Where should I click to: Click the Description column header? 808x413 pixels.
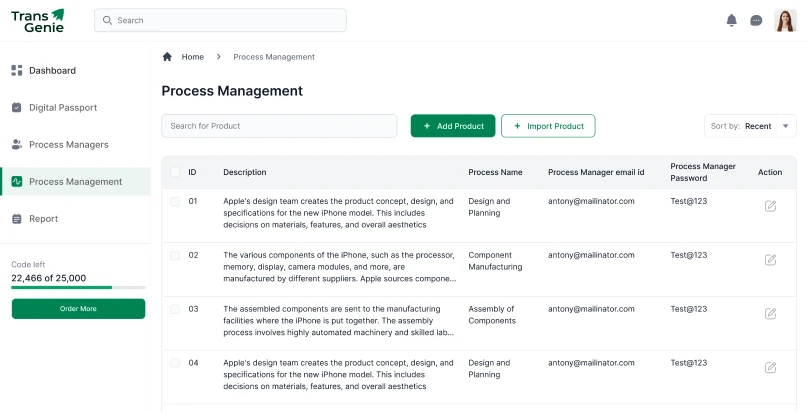245,172
